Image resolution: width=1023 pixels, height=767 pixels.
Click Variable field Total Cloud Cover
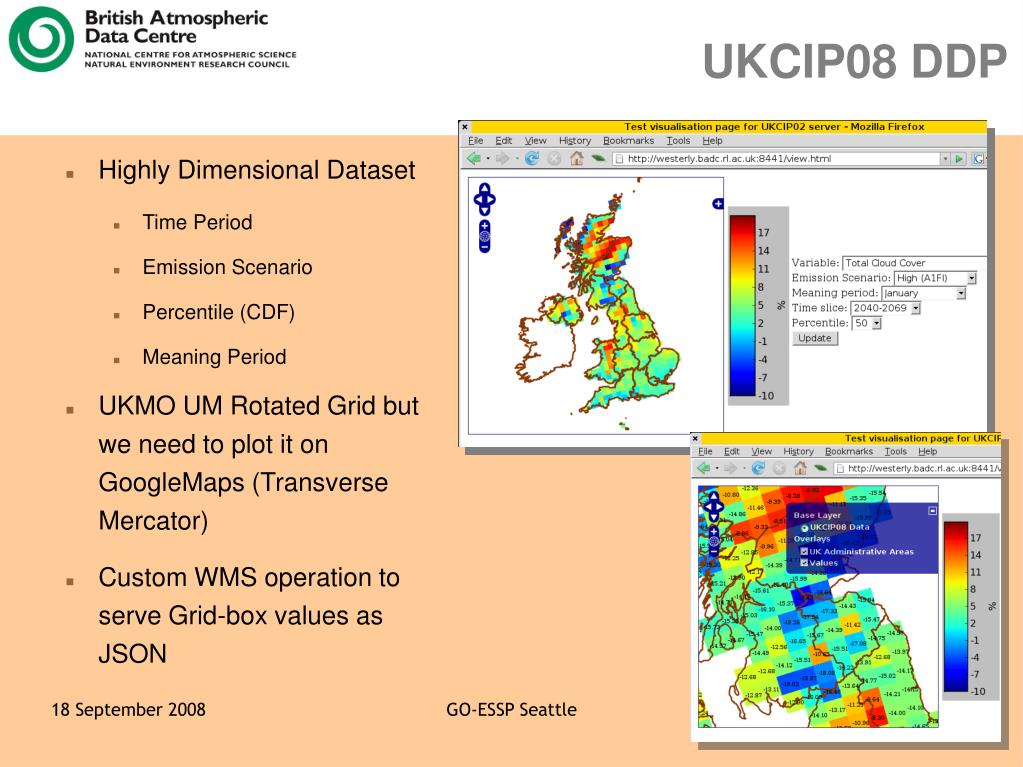point(913,263)
